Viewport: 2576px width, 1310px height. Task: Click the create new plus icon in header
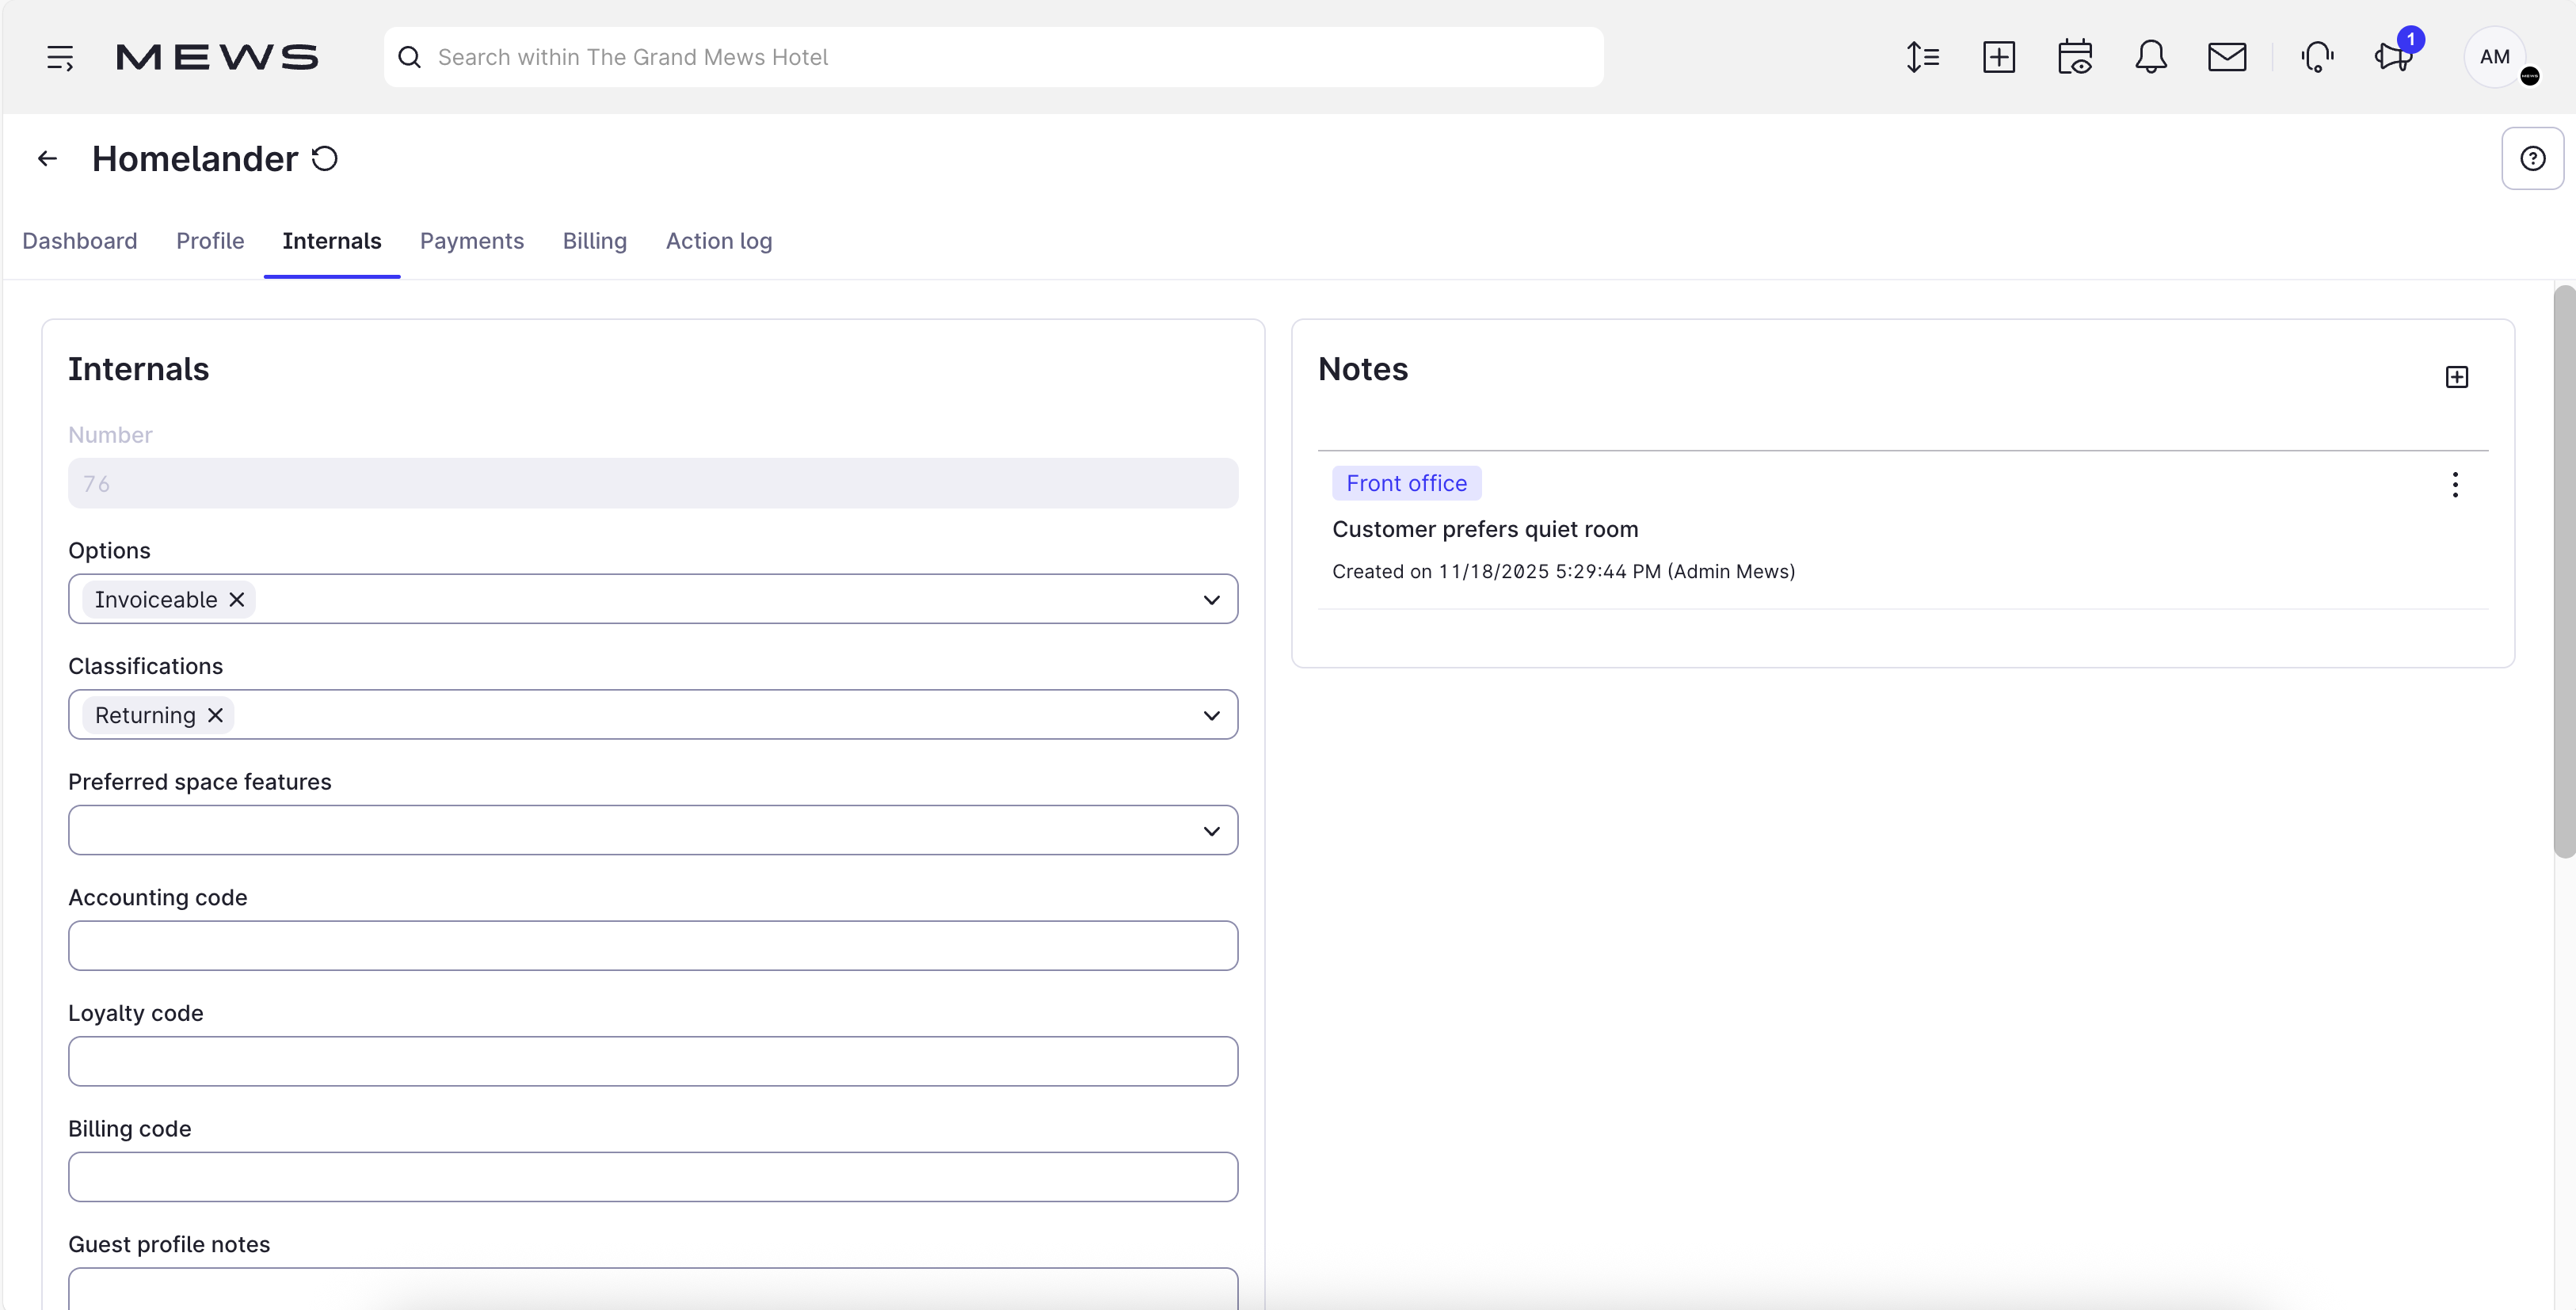tap(1999, 57)
